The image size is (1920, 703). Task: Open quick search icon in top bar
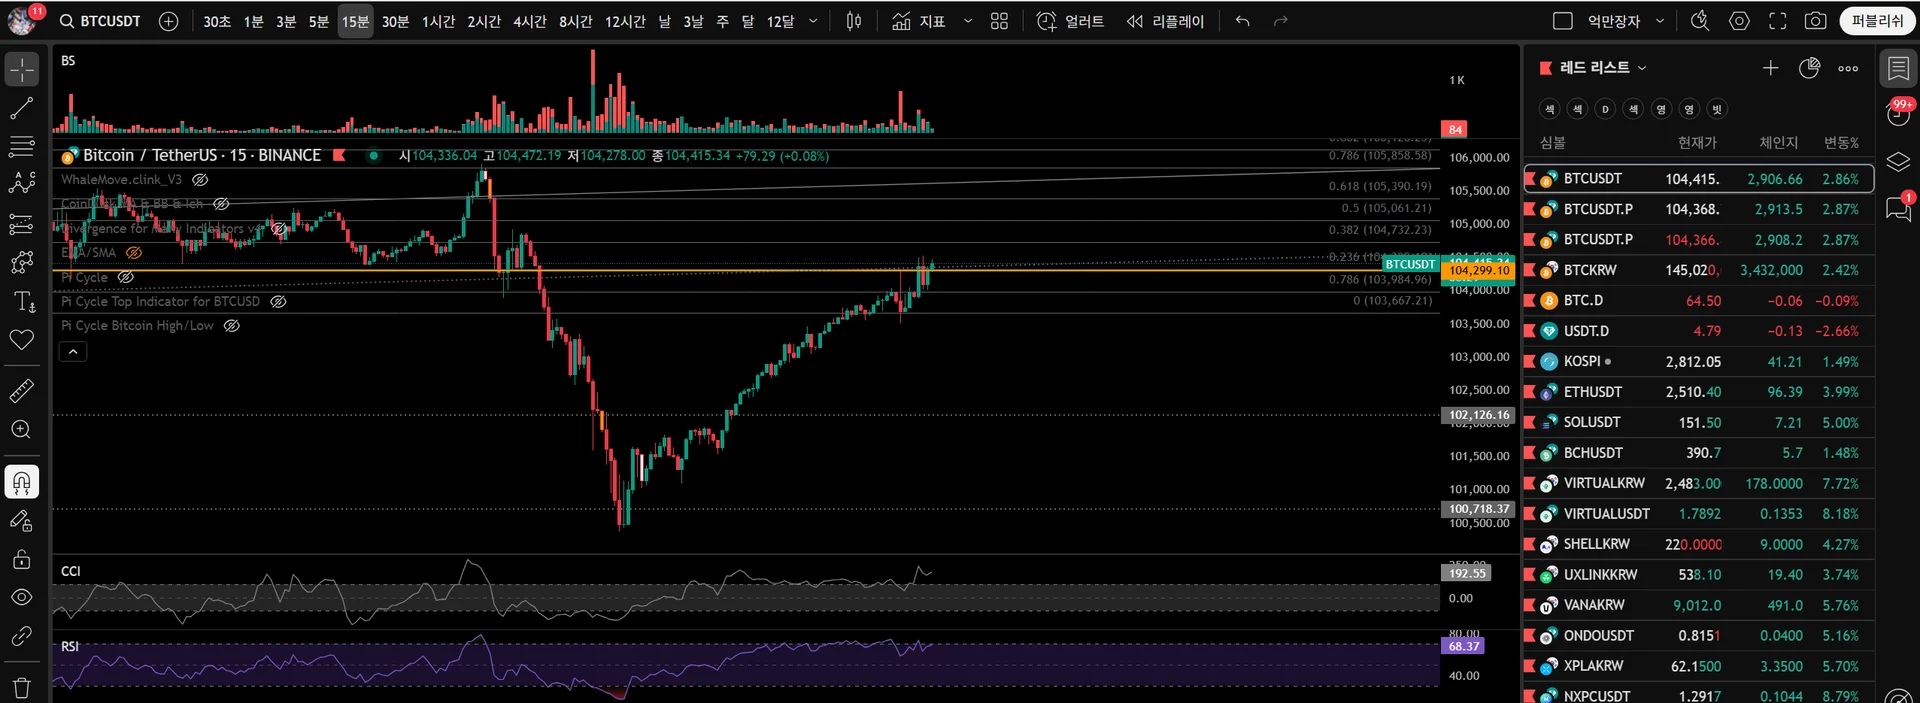tap(1700, 21)
